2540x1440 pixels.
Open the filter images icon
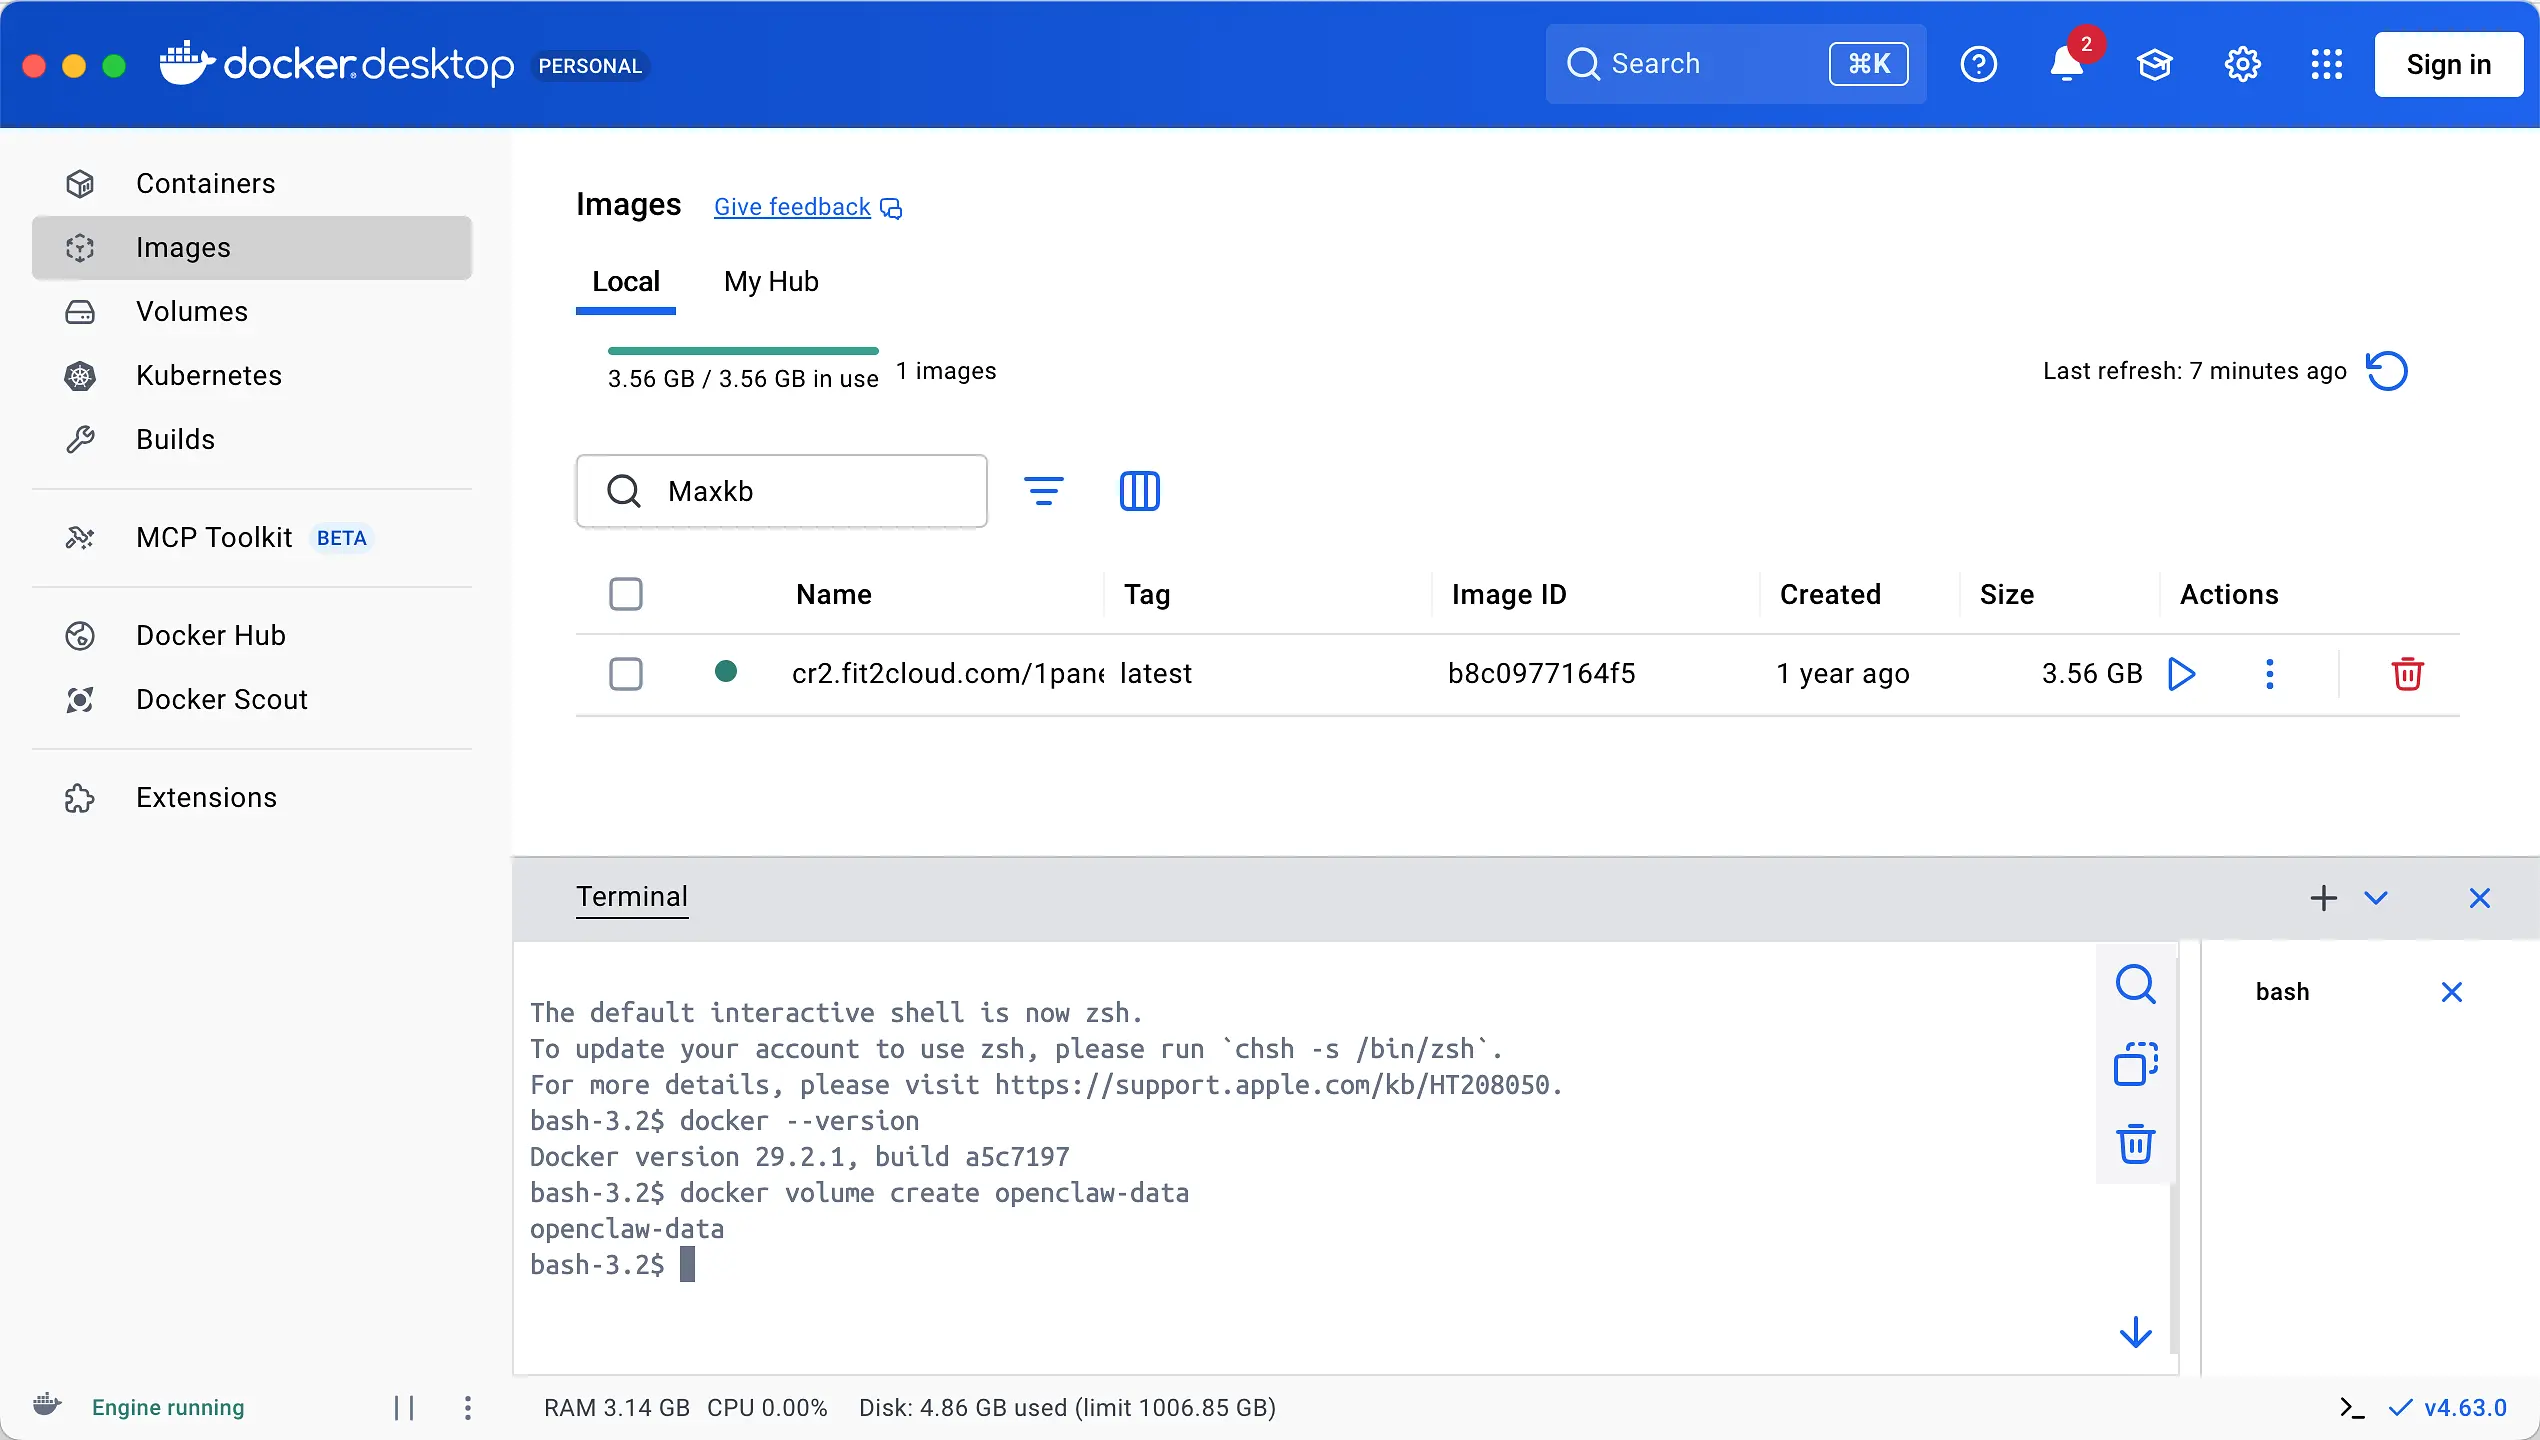(x=1043, y=491)
